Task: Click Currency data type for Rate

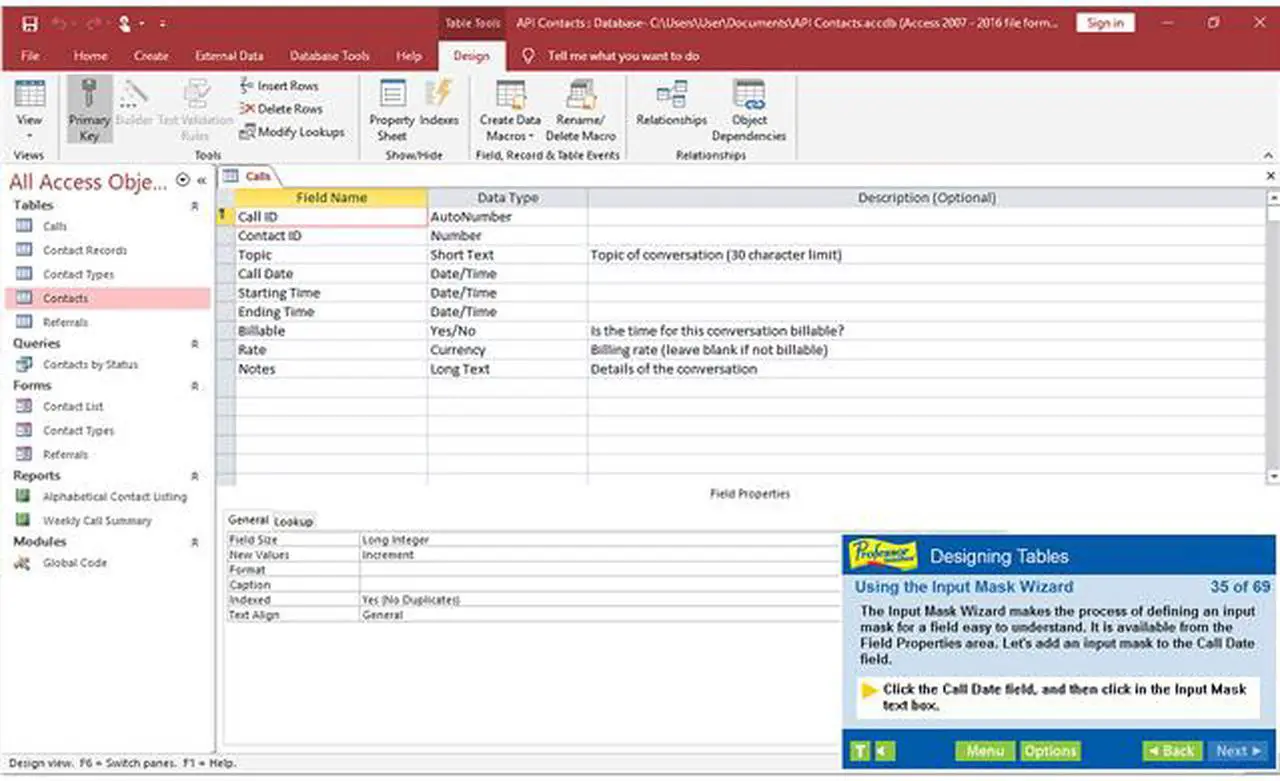Action: 507,350
